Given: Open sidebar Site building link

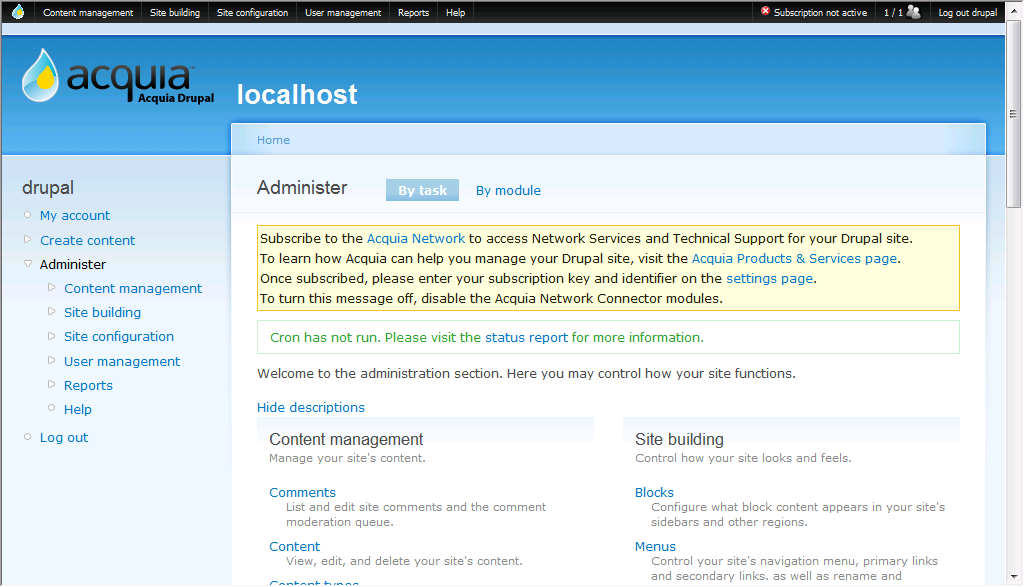Looking at the screenshot, I should (102, 313).
